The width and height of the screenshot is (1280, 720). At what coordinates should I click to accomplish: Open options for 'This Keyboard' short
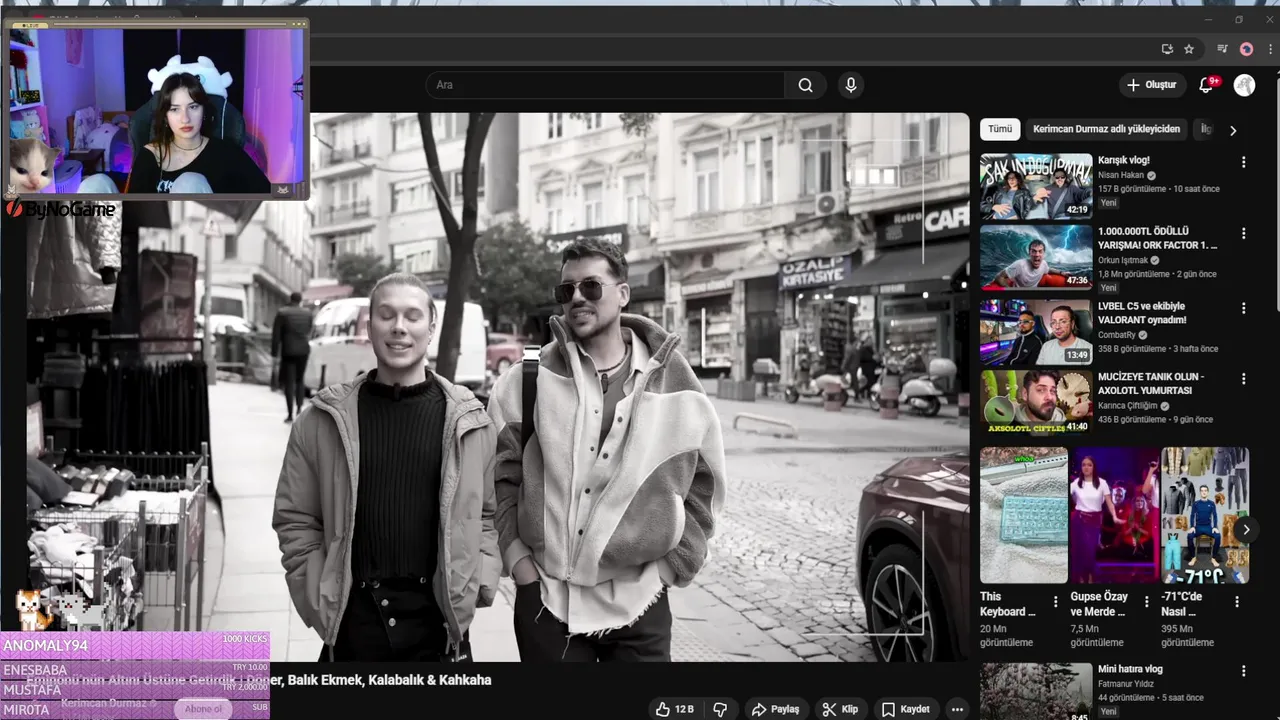point(1055,602)
